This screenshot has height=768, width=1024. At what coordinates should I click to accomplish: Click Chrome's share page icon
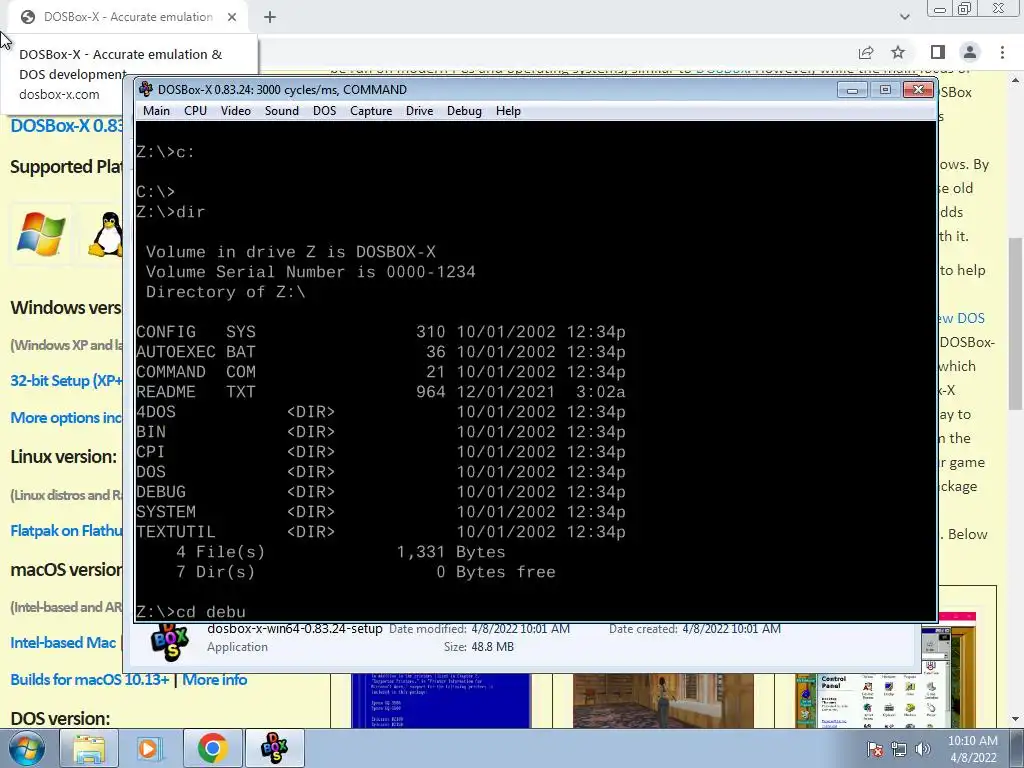point(866,52)
